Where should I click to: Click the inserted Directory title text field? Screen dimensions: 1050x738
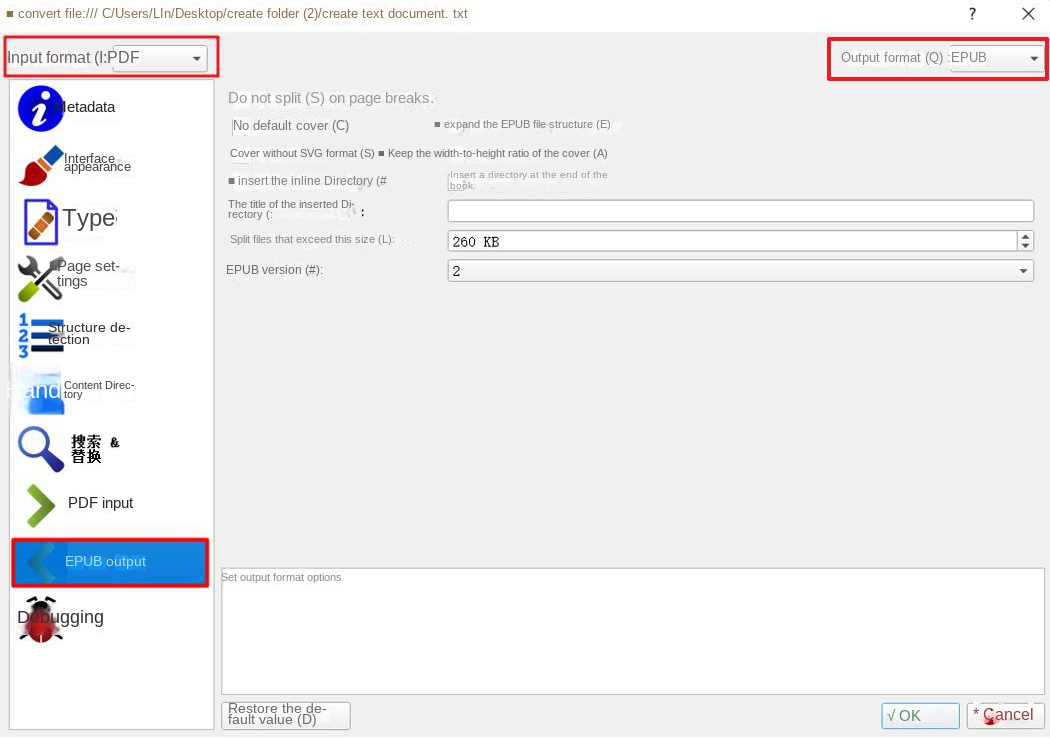740,210
